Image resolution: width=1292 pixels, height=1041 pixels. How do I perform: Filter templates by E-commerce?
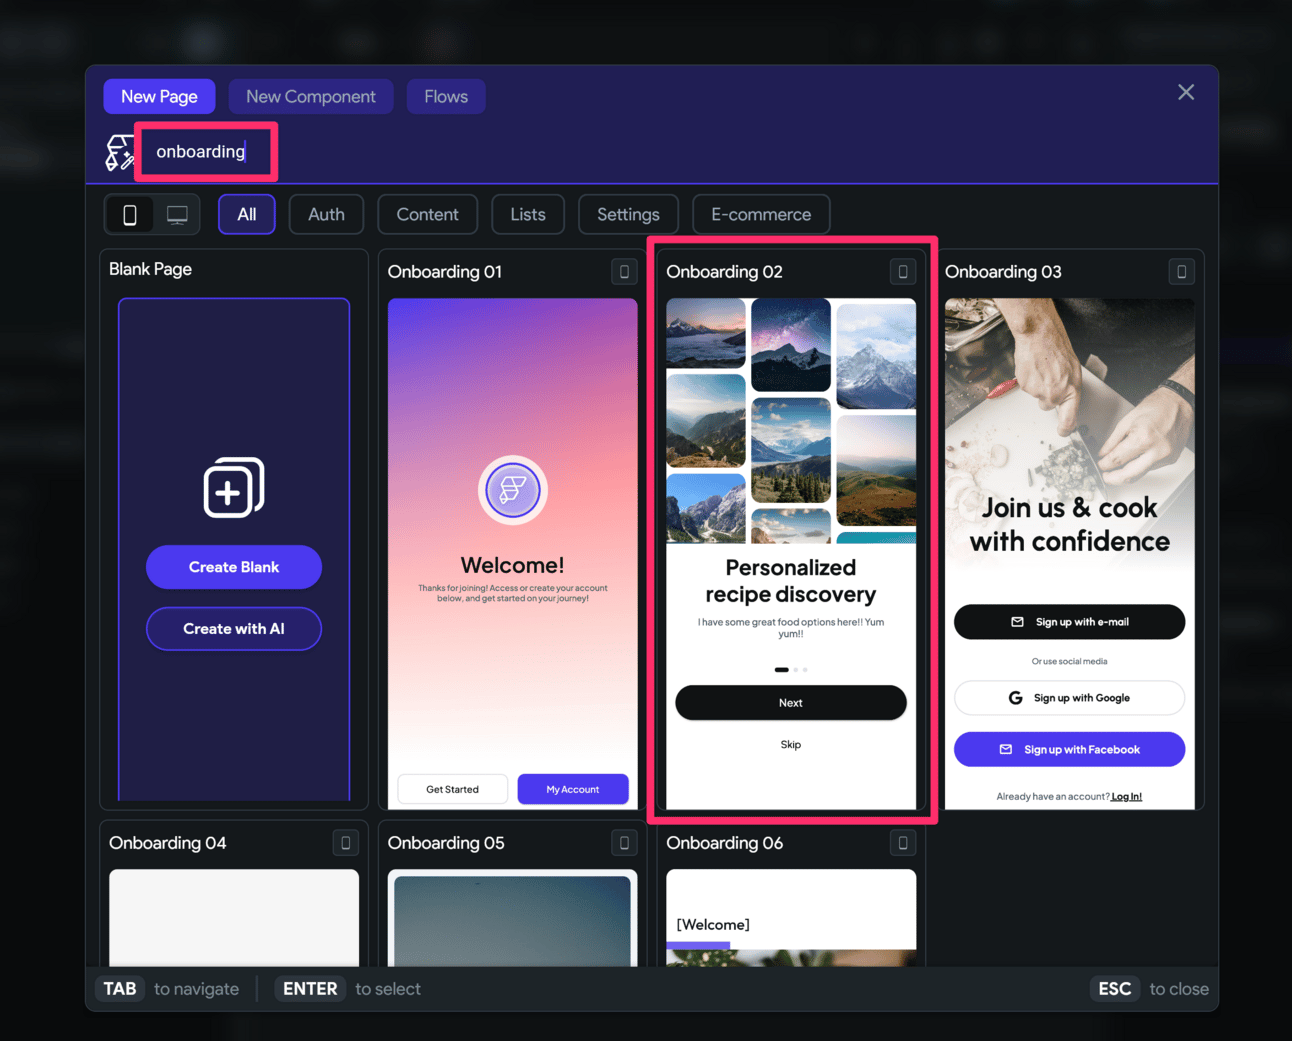761,214
